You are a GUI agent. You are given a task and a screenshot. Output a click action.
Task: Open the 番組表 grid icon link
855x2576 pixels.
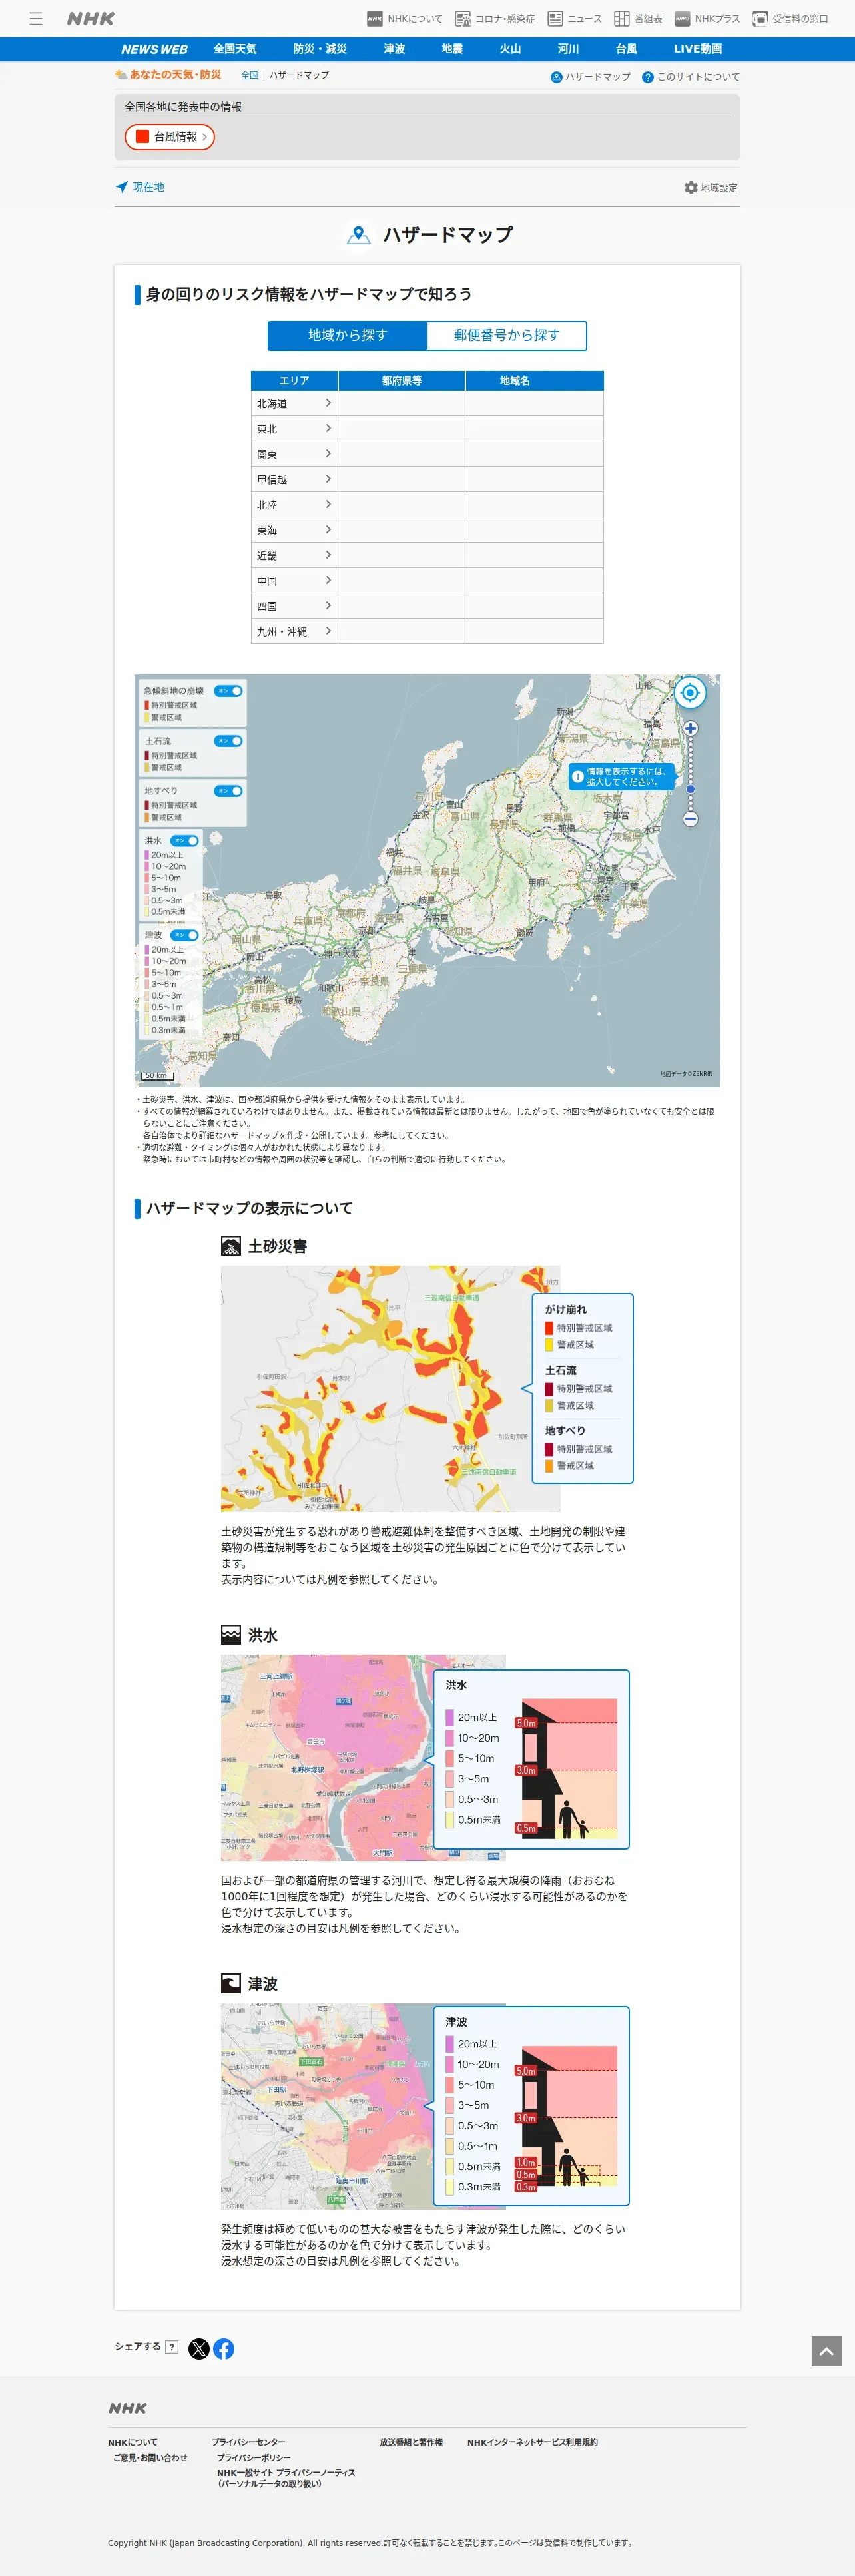coord(637,18)
